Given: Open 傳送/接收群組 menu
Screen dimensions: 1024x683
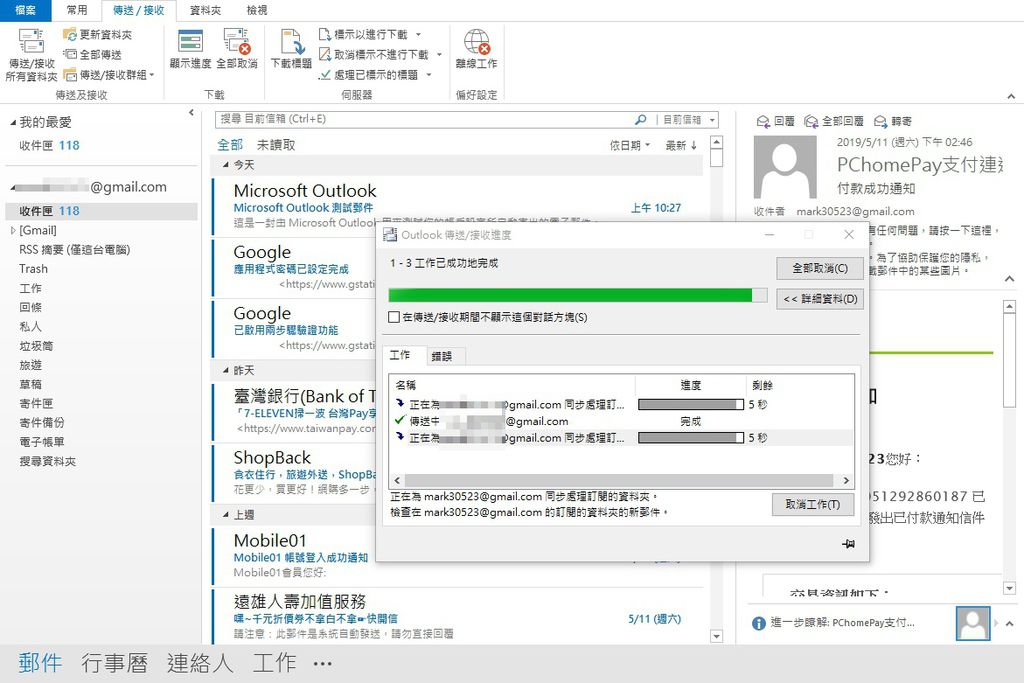Looking at the screenshot, I should [x=109, y=75].
